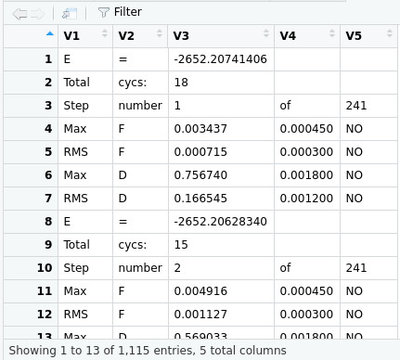The height and width of the screenshot is (360, 400).
Task: Sort by the V2 column header
Action: coord(140,36)
